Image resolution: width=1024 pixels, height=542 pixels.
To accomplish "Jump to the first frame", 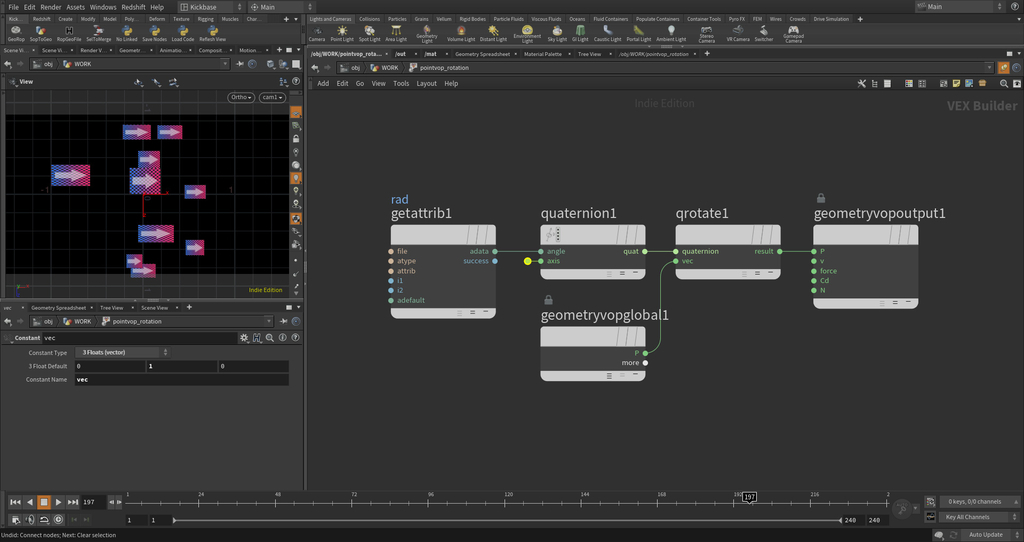I will 15,502.
